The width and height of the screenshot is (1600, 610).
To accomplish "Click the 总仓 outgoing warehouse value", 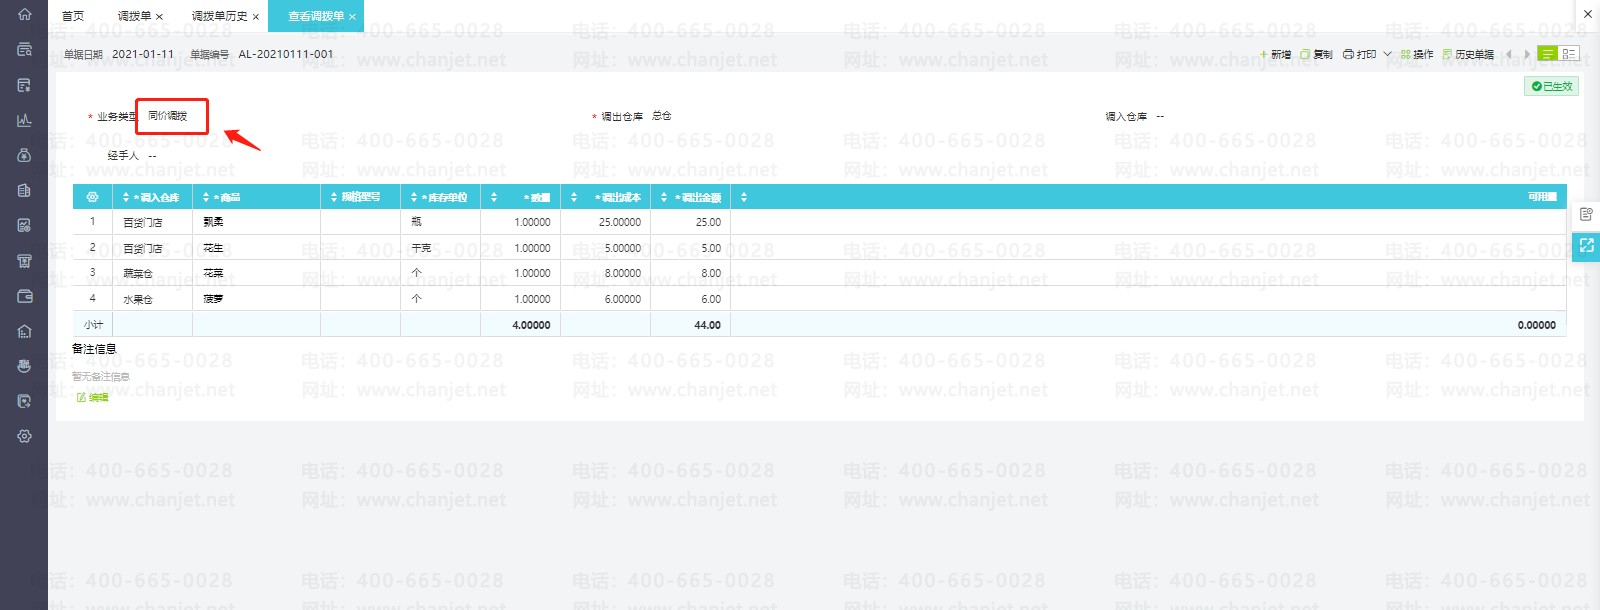I will [662, 116].
